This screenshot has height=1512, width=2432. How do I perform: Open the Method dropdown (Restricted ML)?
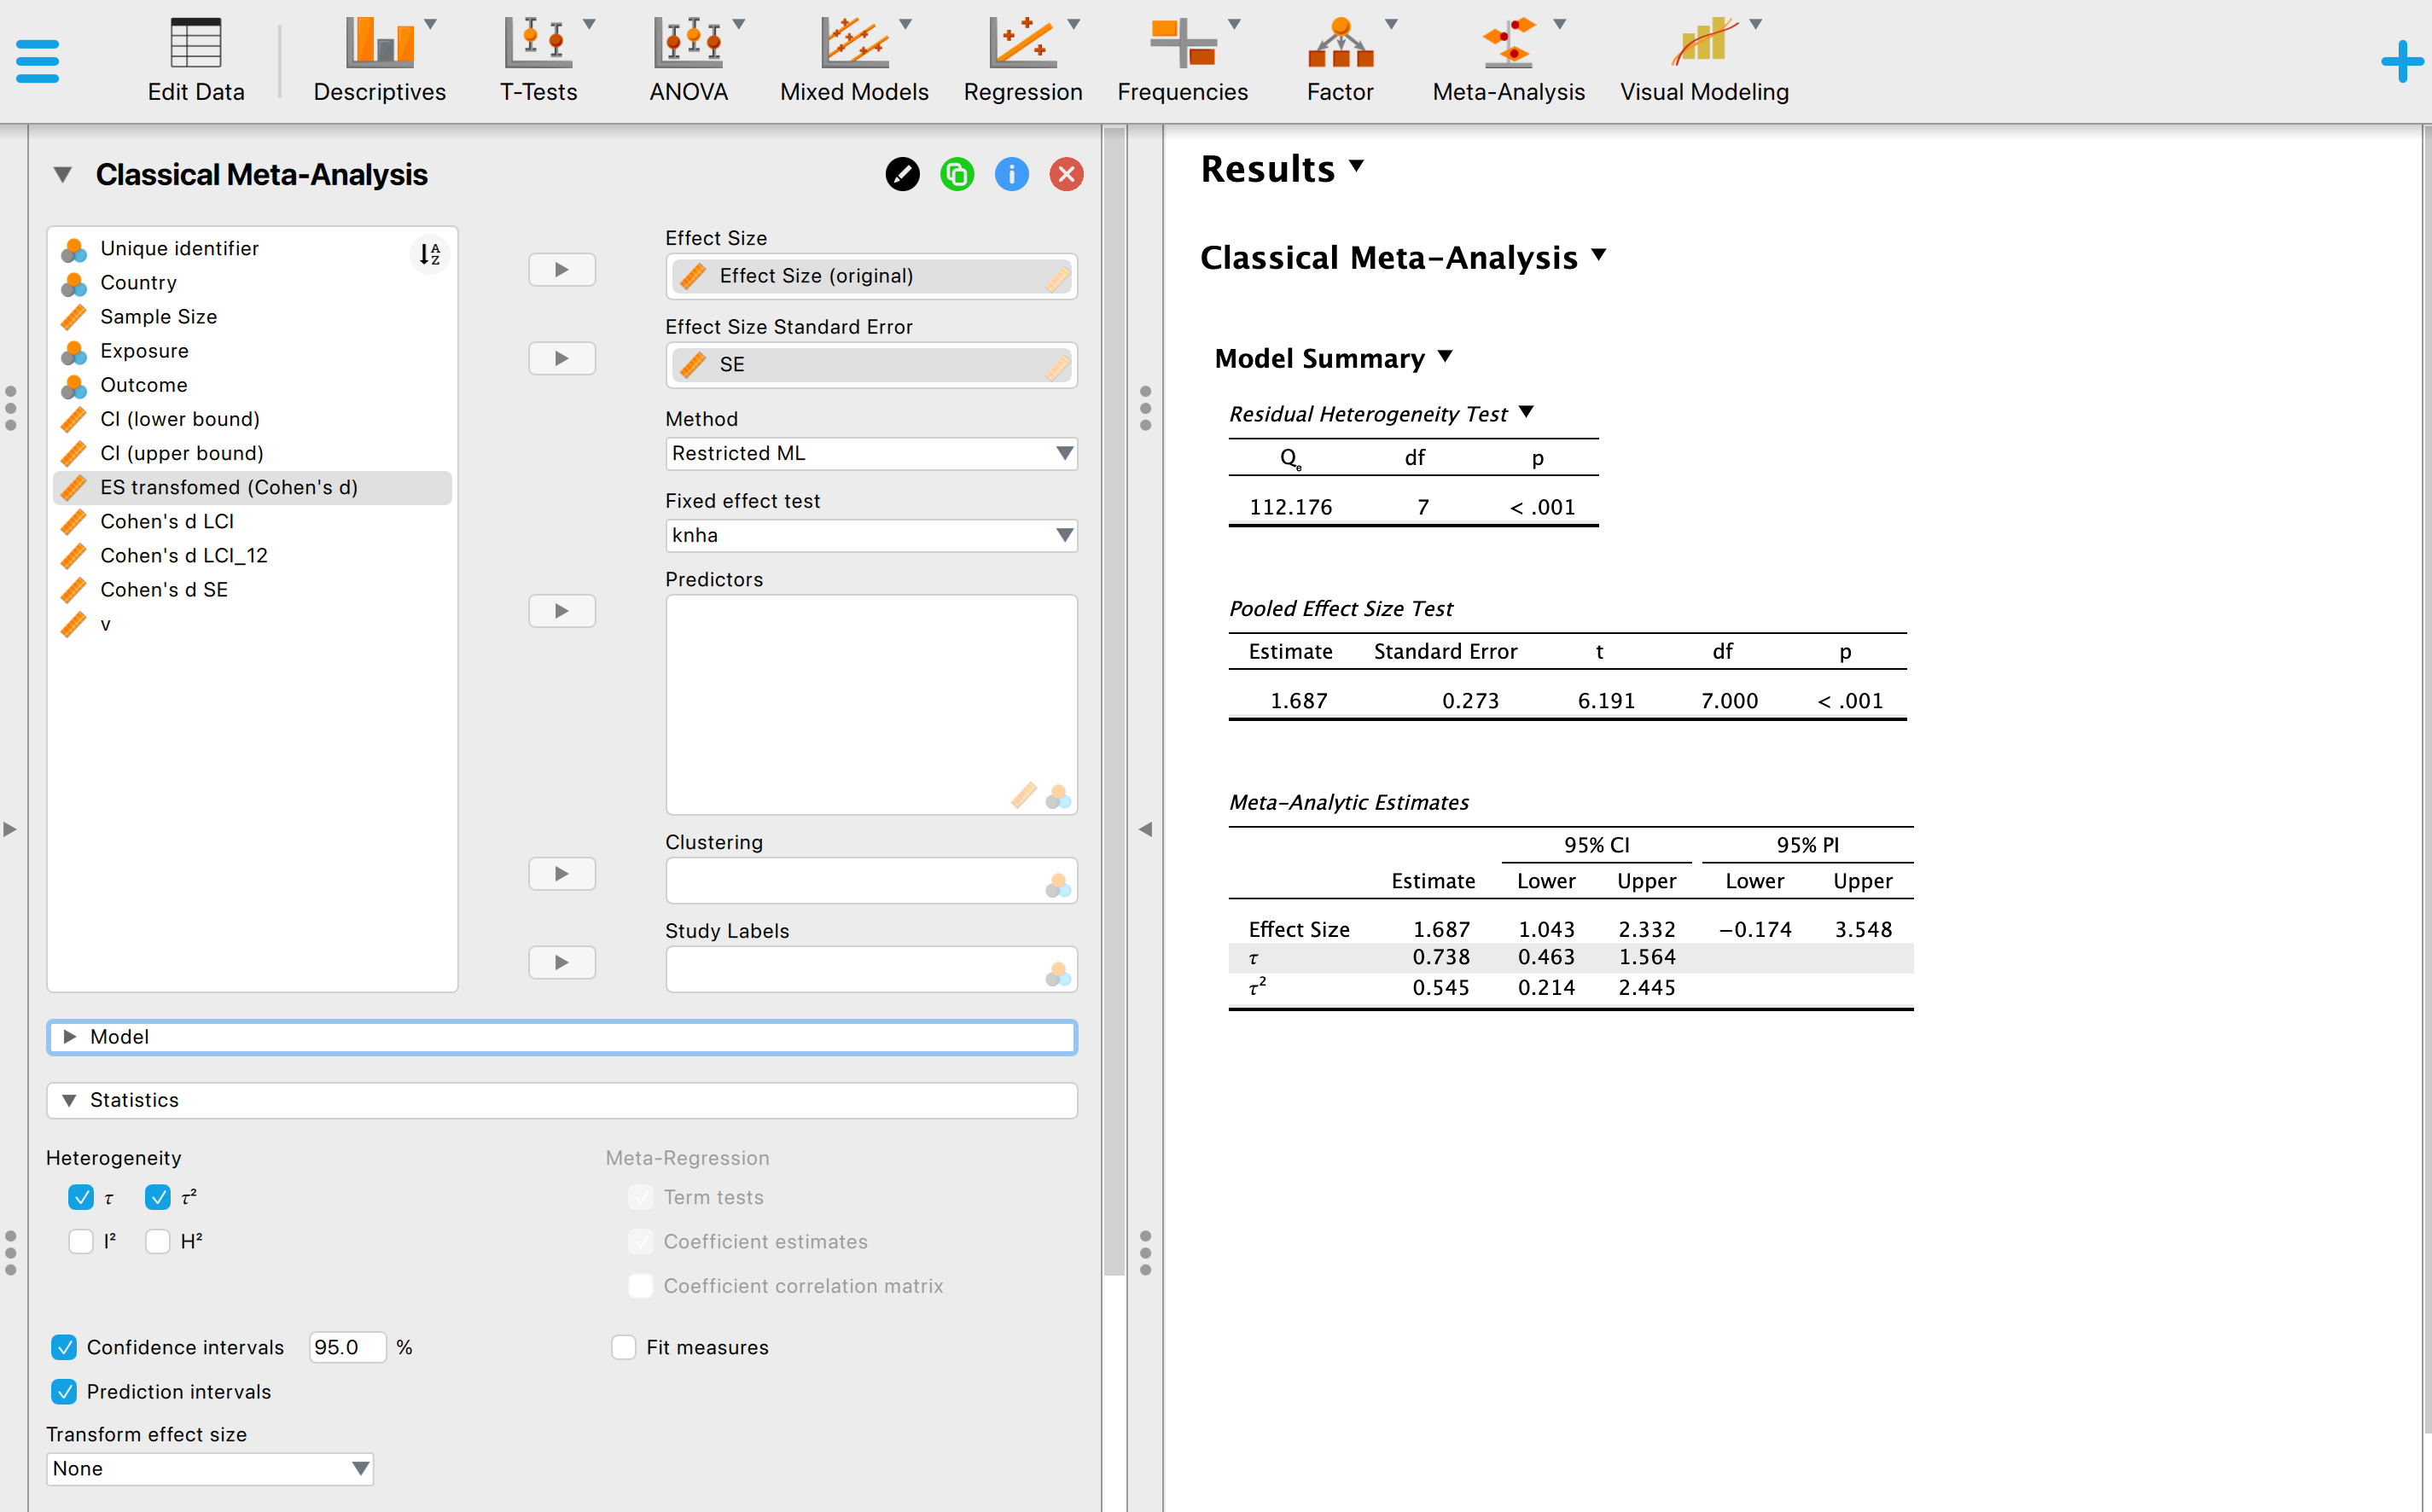871,454
